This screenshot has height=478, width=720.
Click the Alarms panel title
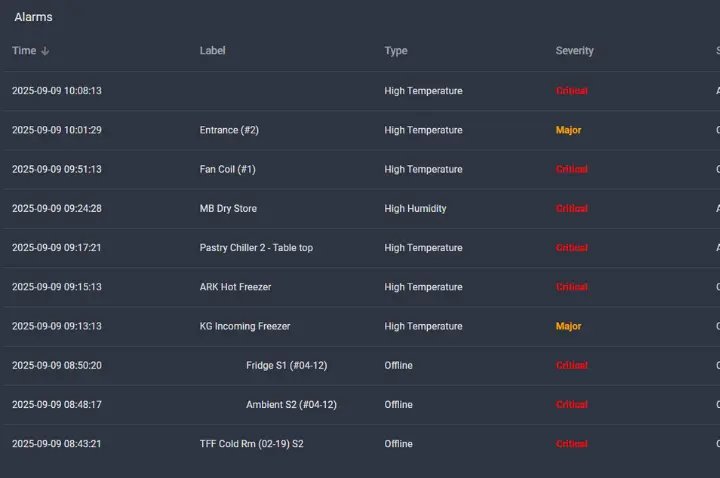click(x=33, y=17)
